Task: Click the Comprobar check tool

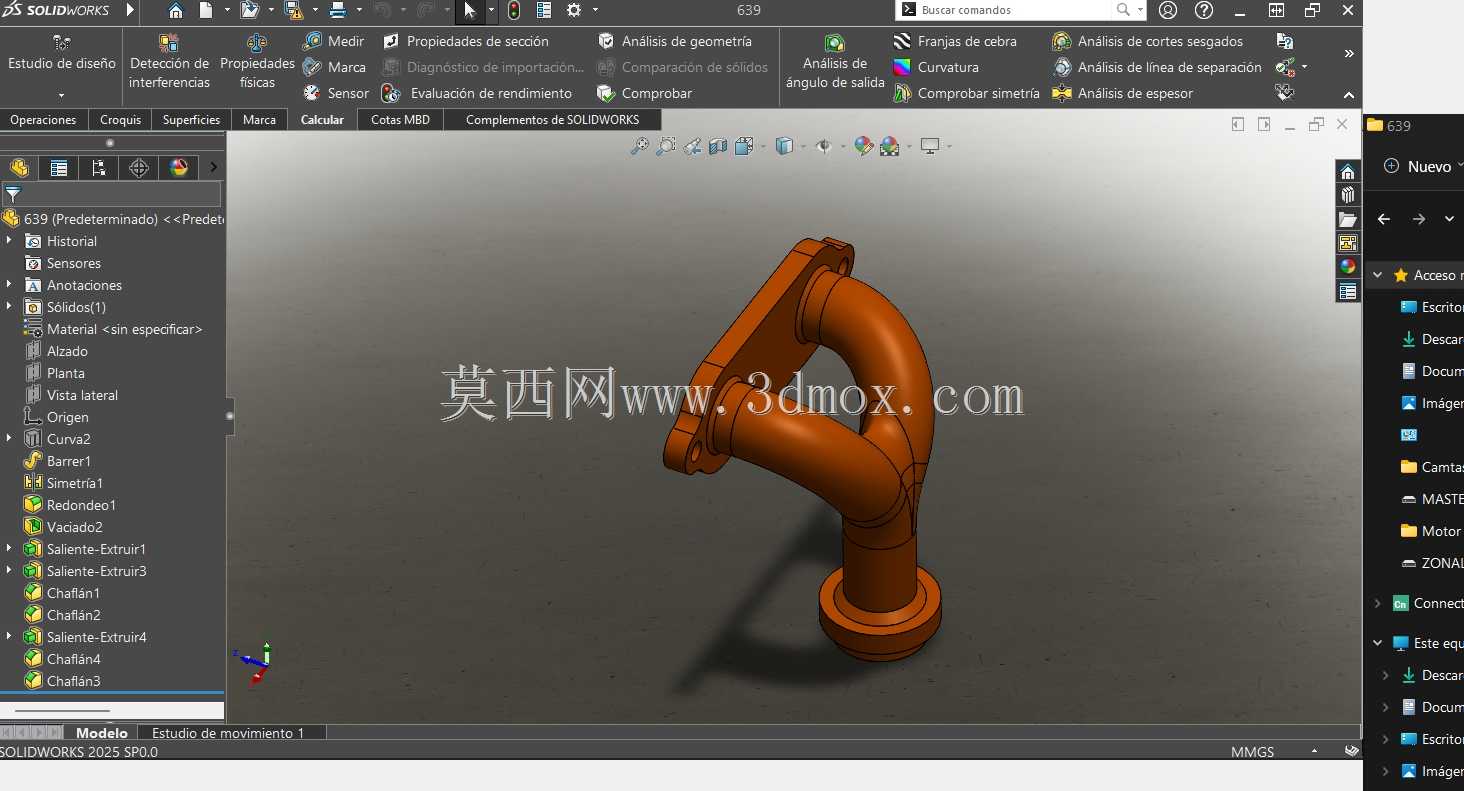Action: [644, 93]
